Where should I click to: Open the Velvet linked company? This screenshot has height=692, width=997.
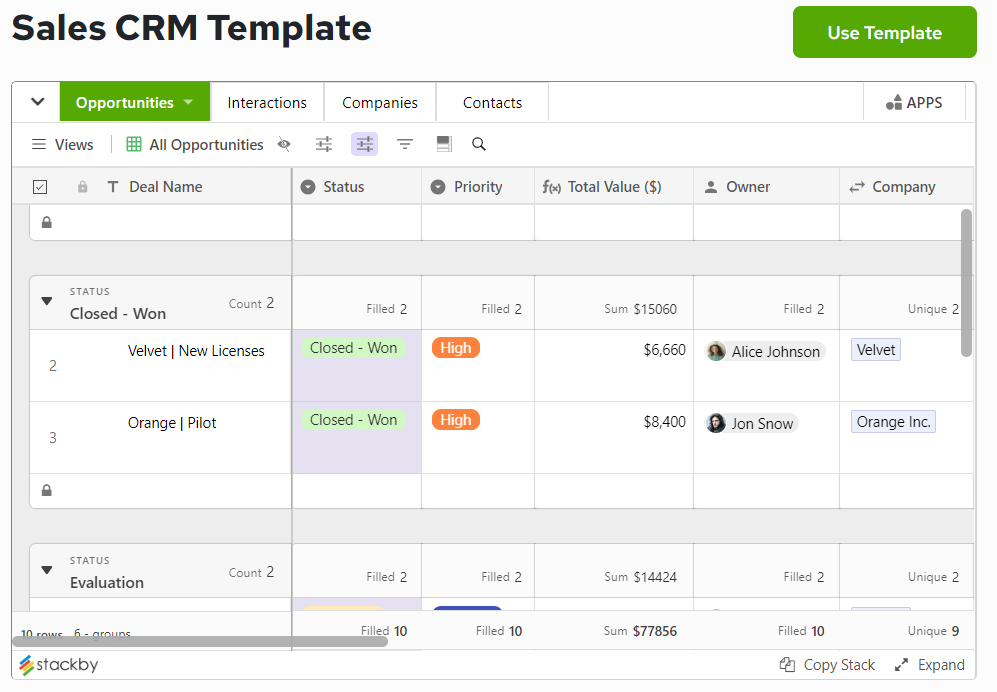coord(876,350)
